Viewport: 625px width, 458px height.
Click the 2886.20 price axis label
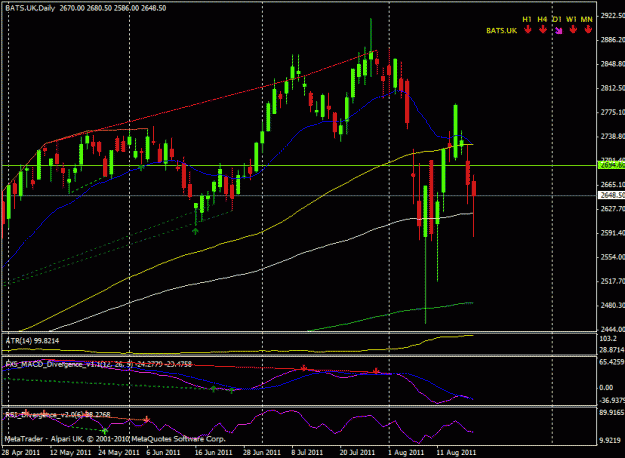(x=613, y=39)
